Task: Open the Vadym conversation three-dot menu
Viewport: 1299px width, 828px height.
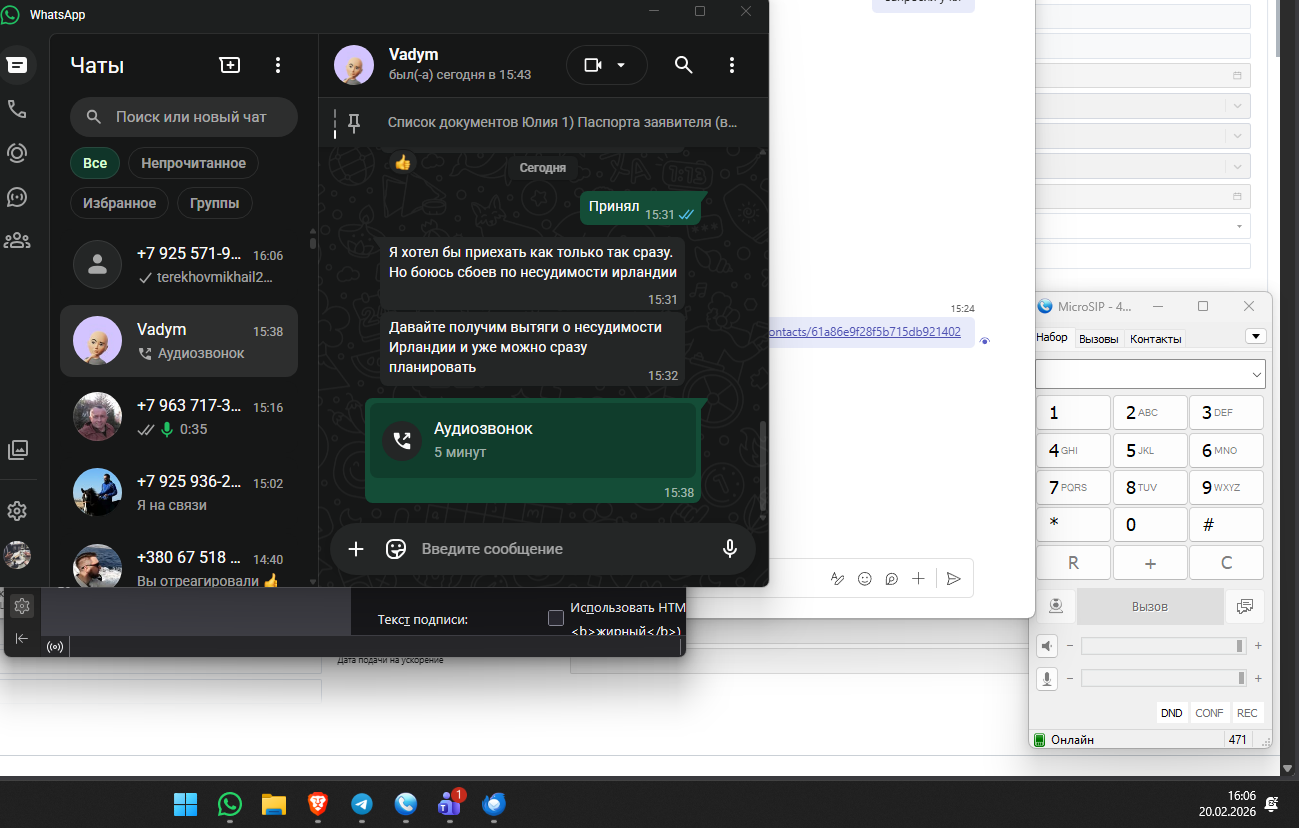Action: pyautogui.click(x=732, y=65)
